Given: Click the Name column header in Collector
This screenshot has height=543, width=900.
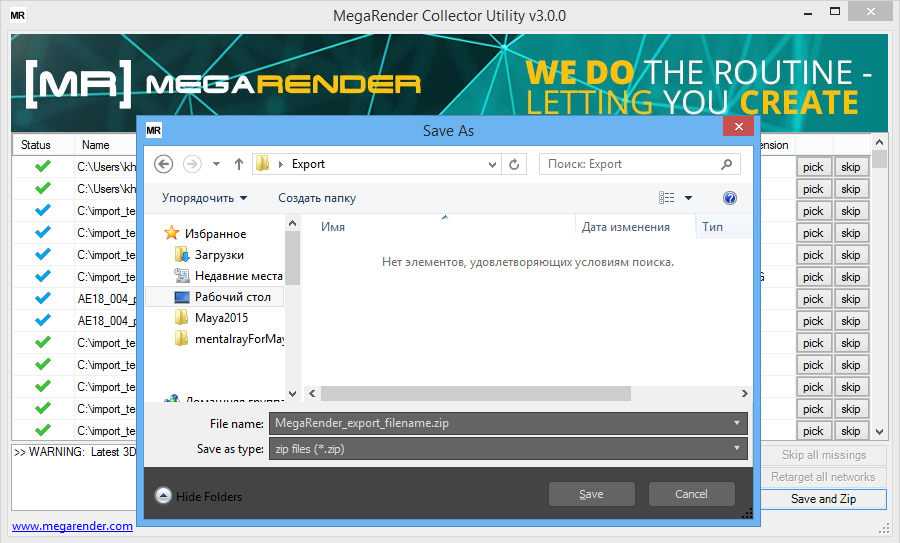Looking at the screenshot, I should point(95,145).
